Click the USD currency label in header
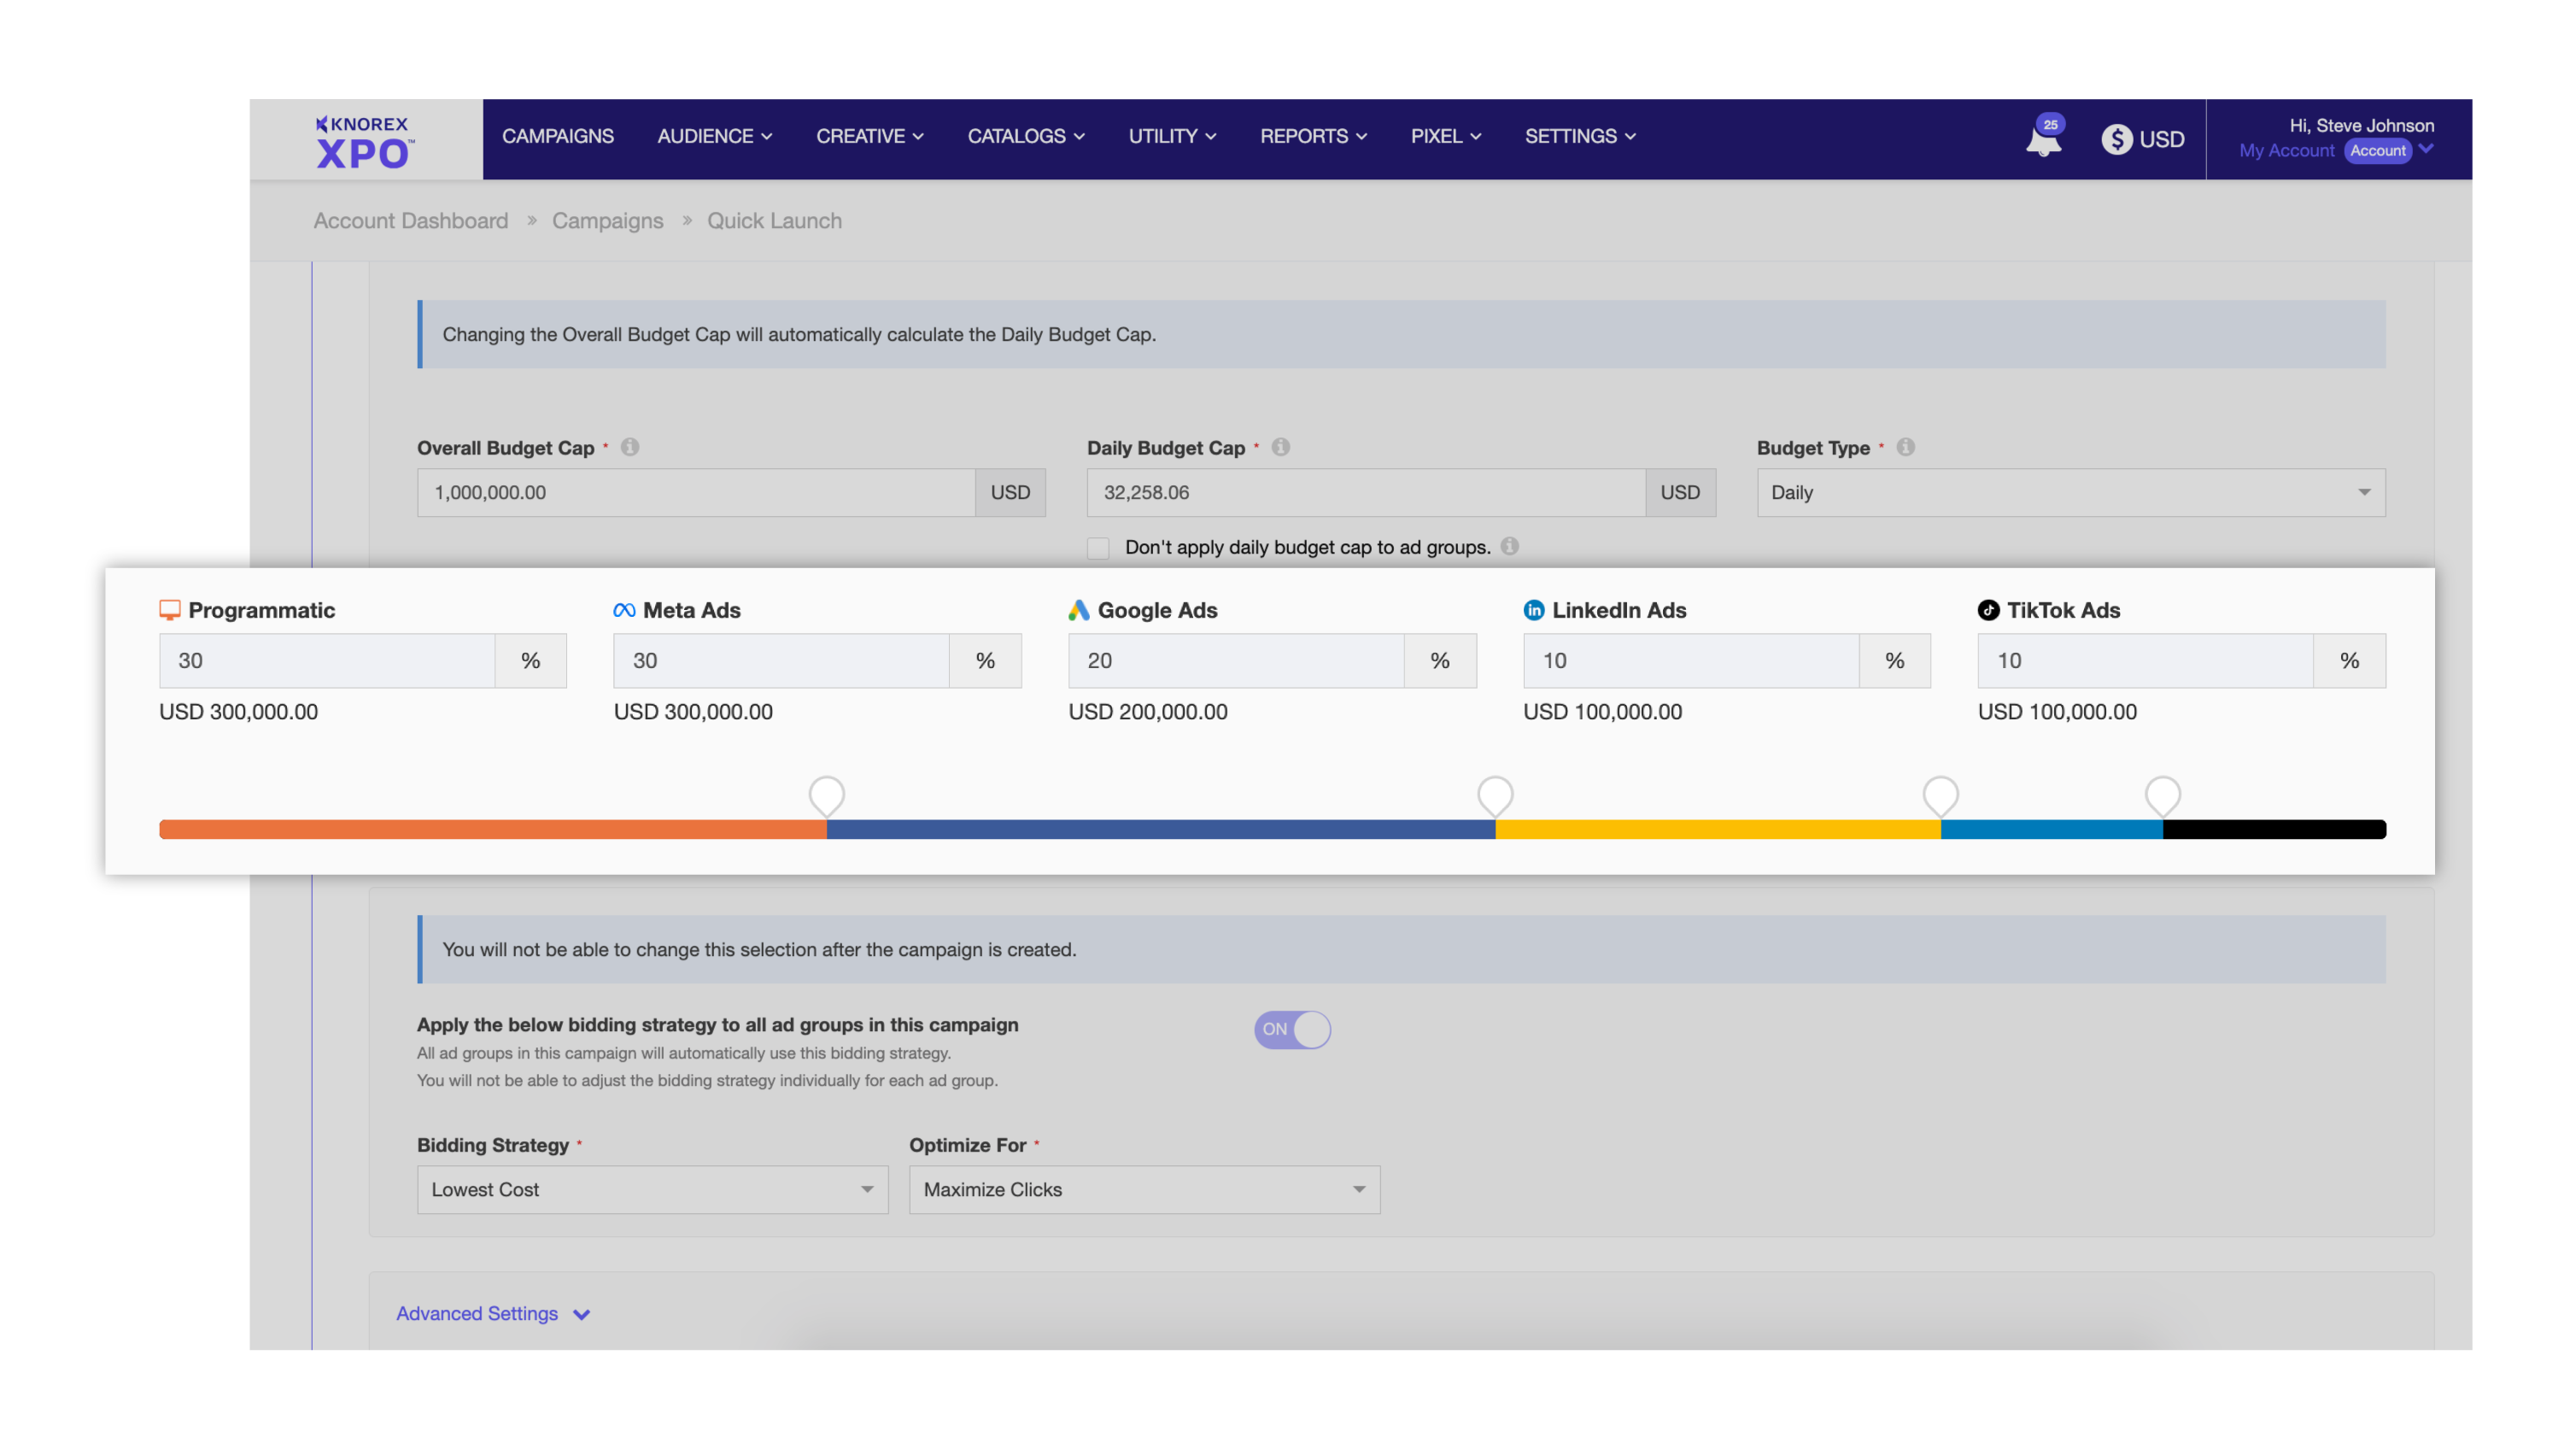The image size is (2576, 1449). point(2161,139)
